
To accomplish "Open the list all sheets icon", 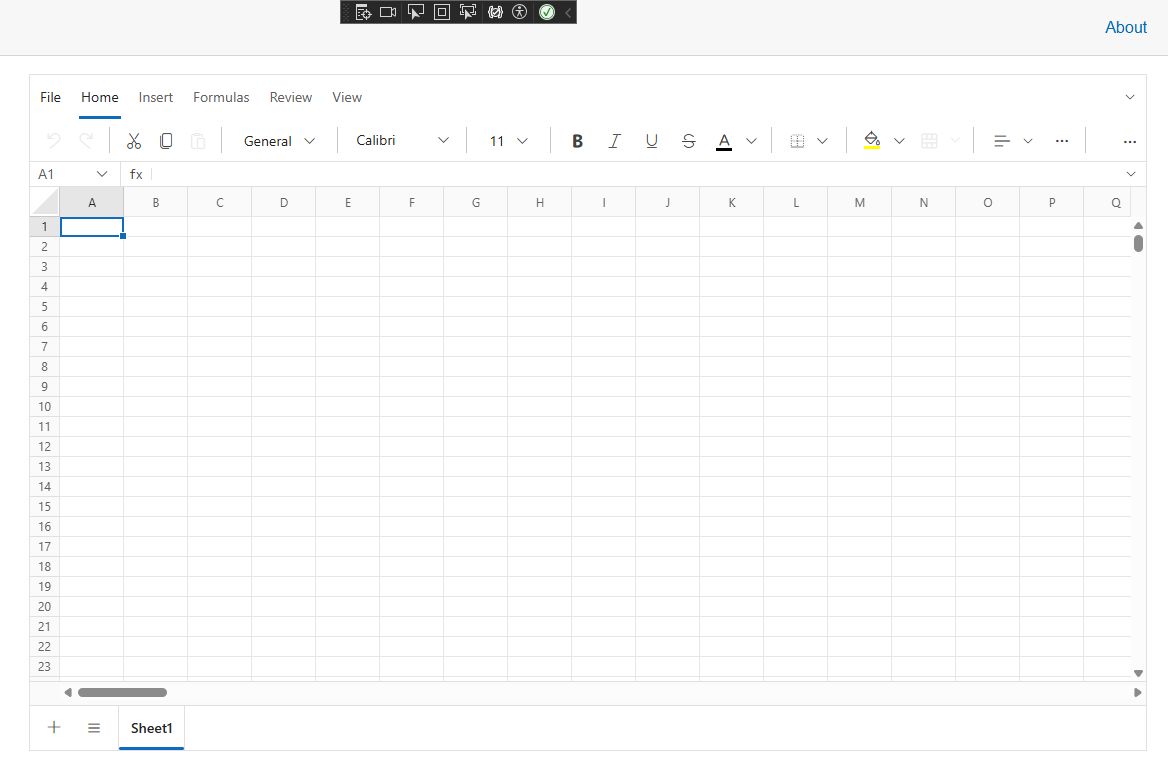I will [x=94, y=728].
